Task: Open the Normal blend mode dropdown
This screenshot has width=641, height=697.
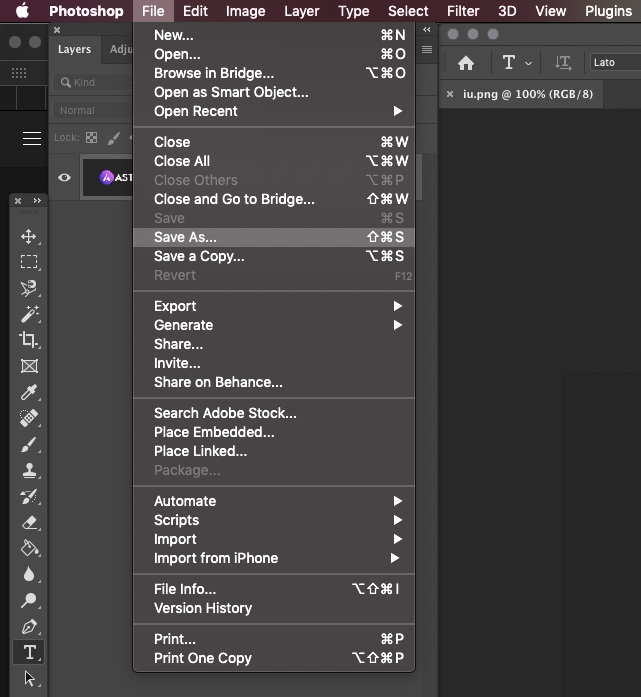Action: point(92,110)
